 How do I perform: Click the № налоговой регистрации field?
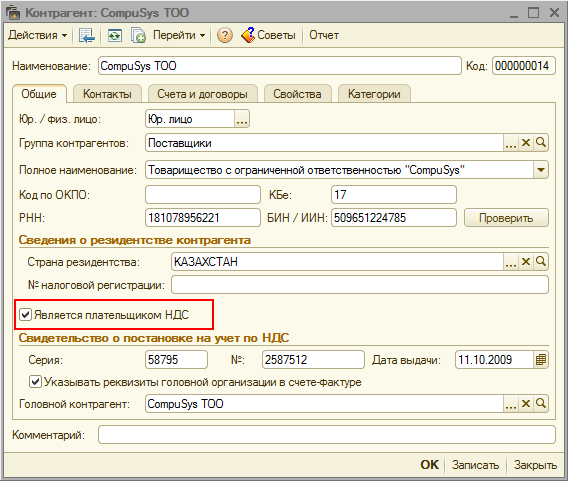[360, 285]
